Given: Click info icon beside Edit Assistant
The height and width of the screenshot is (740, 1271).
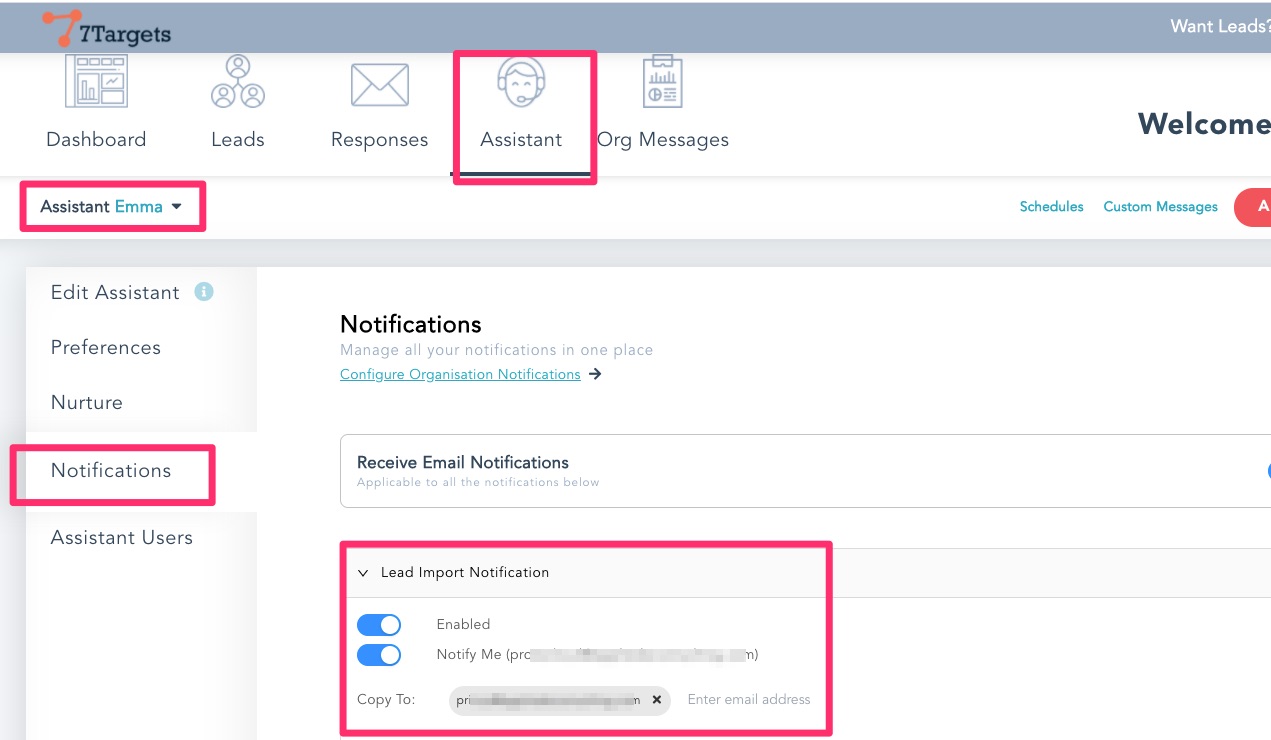Looking at the screenshot, I should point(204,292).
